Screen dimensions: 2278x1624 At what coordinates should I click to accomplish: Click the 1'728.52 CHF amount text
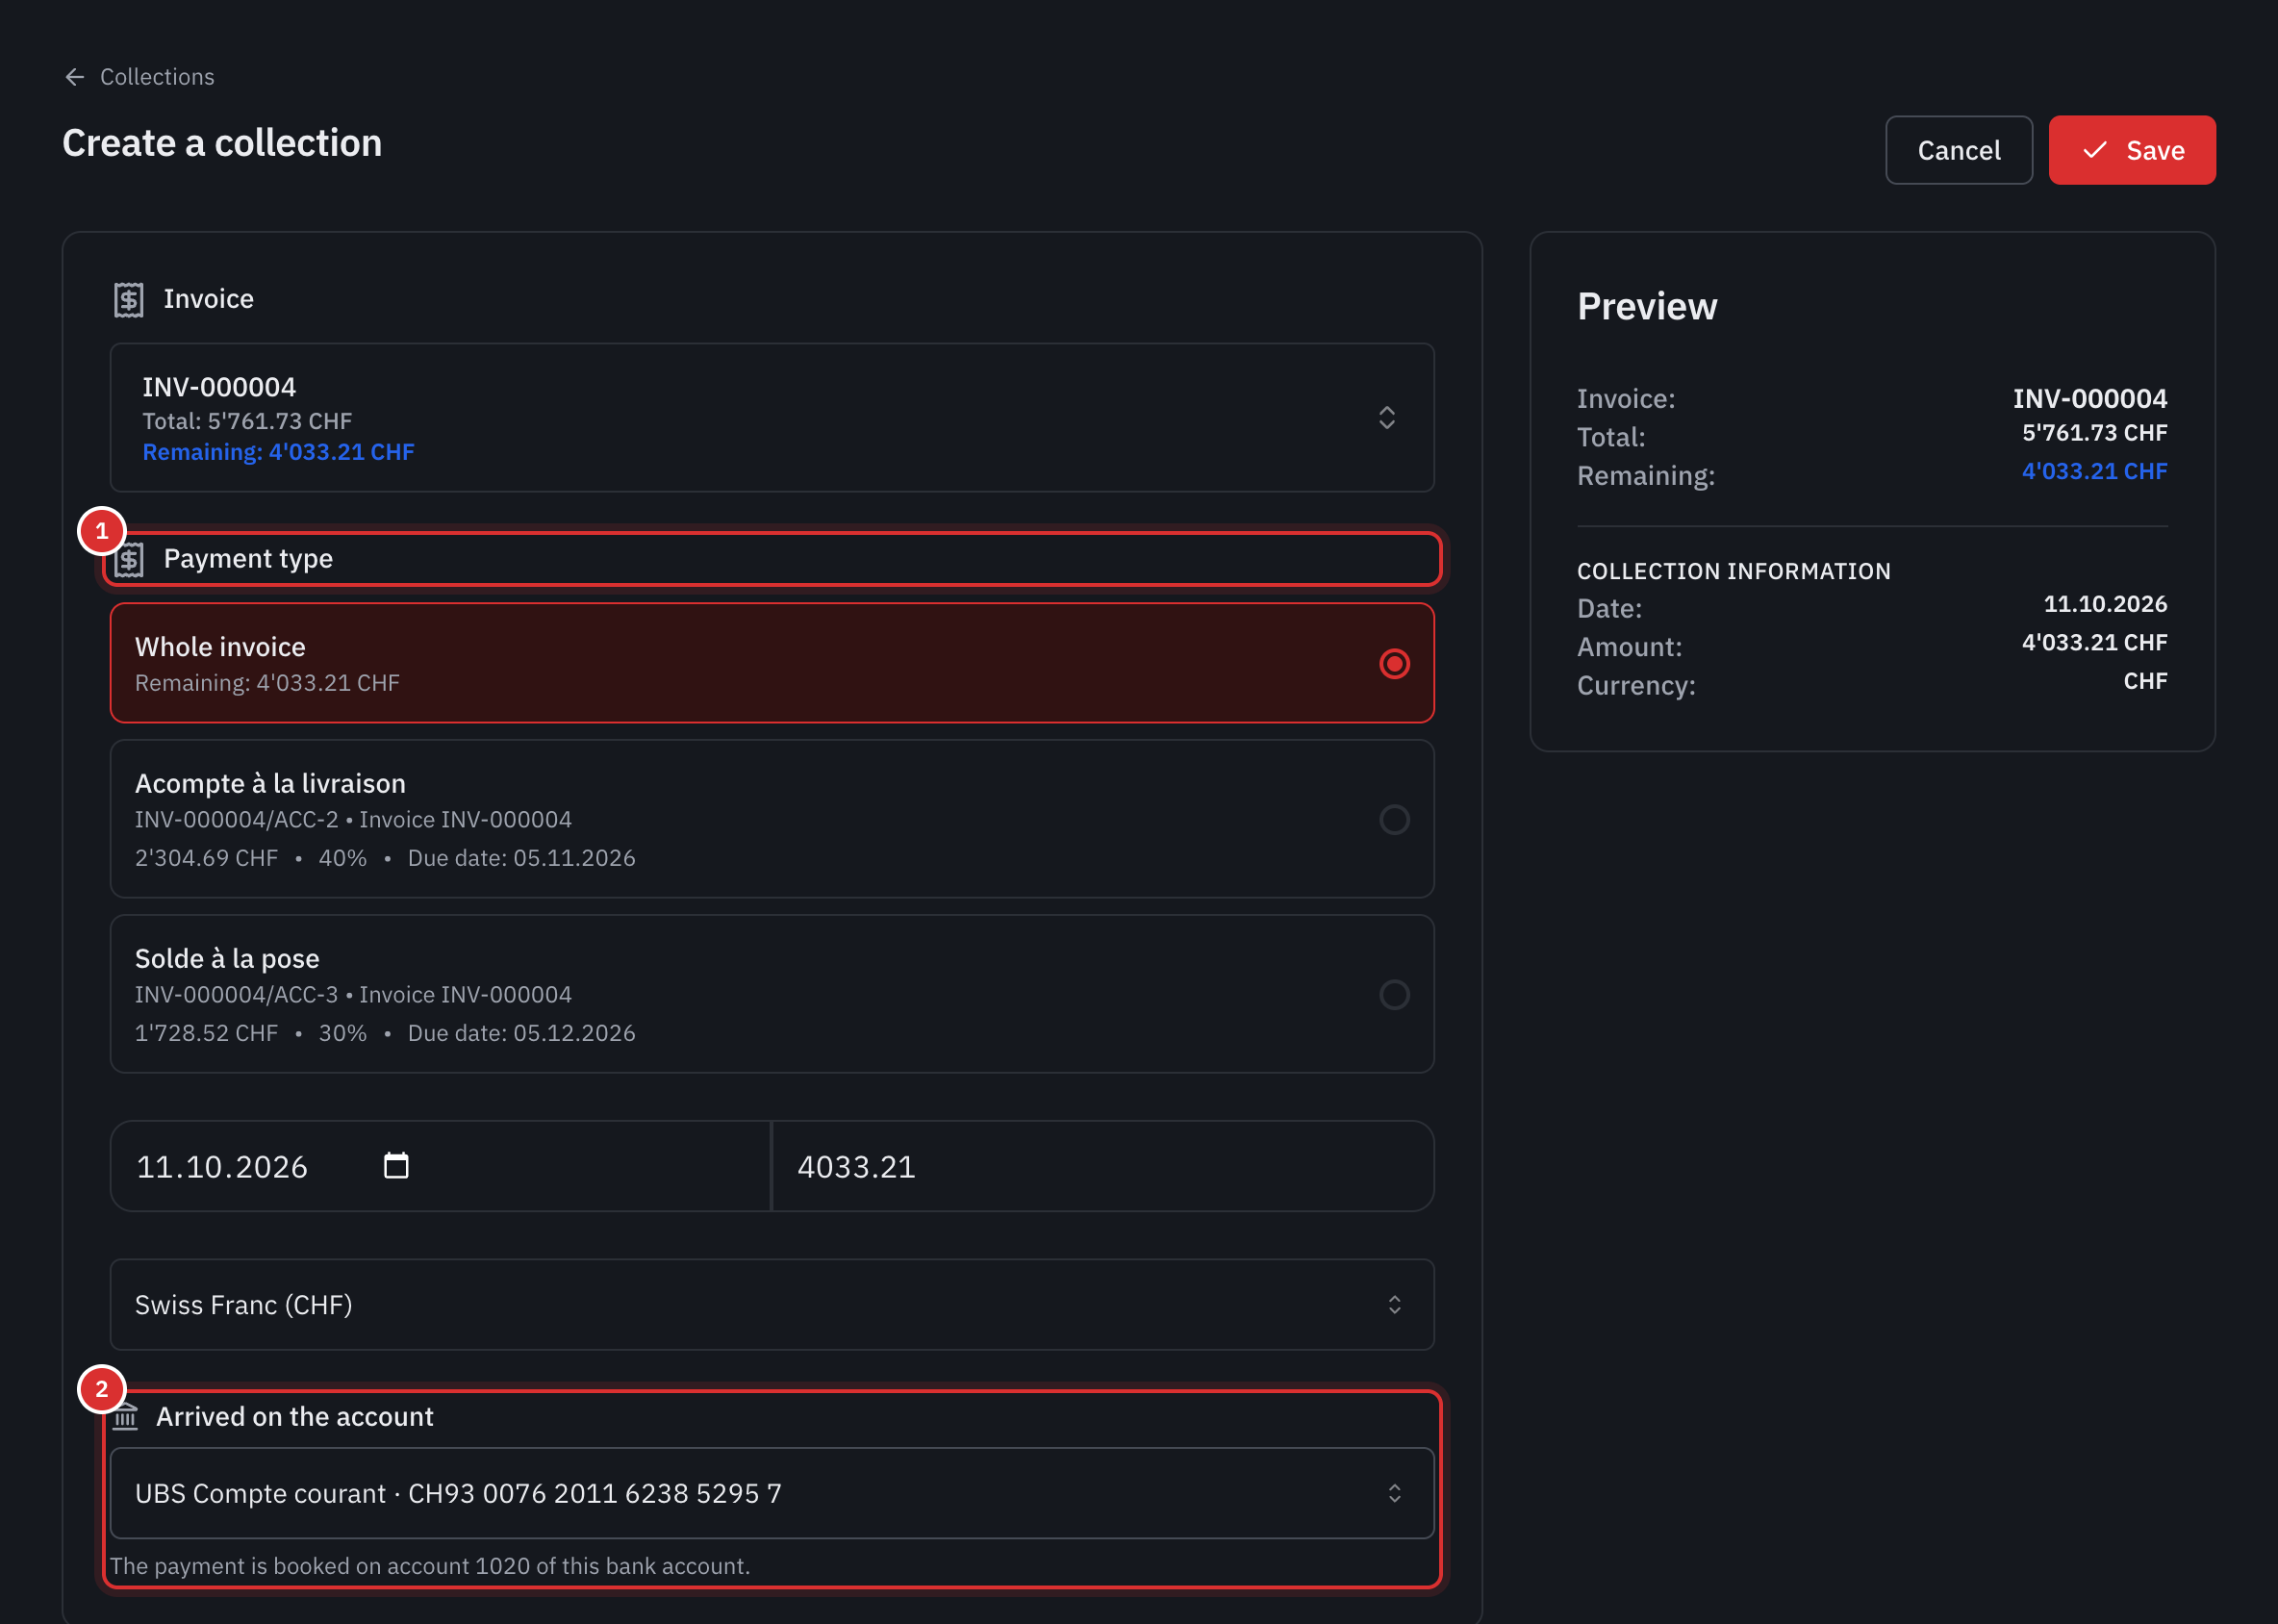206,1033
